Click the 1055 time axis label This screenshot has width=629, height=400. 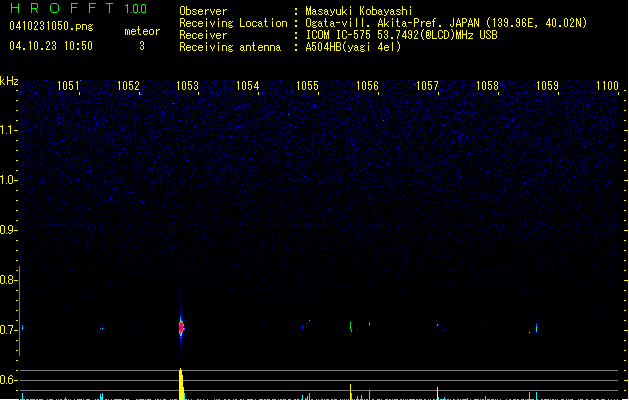click(x=307, y=86)
